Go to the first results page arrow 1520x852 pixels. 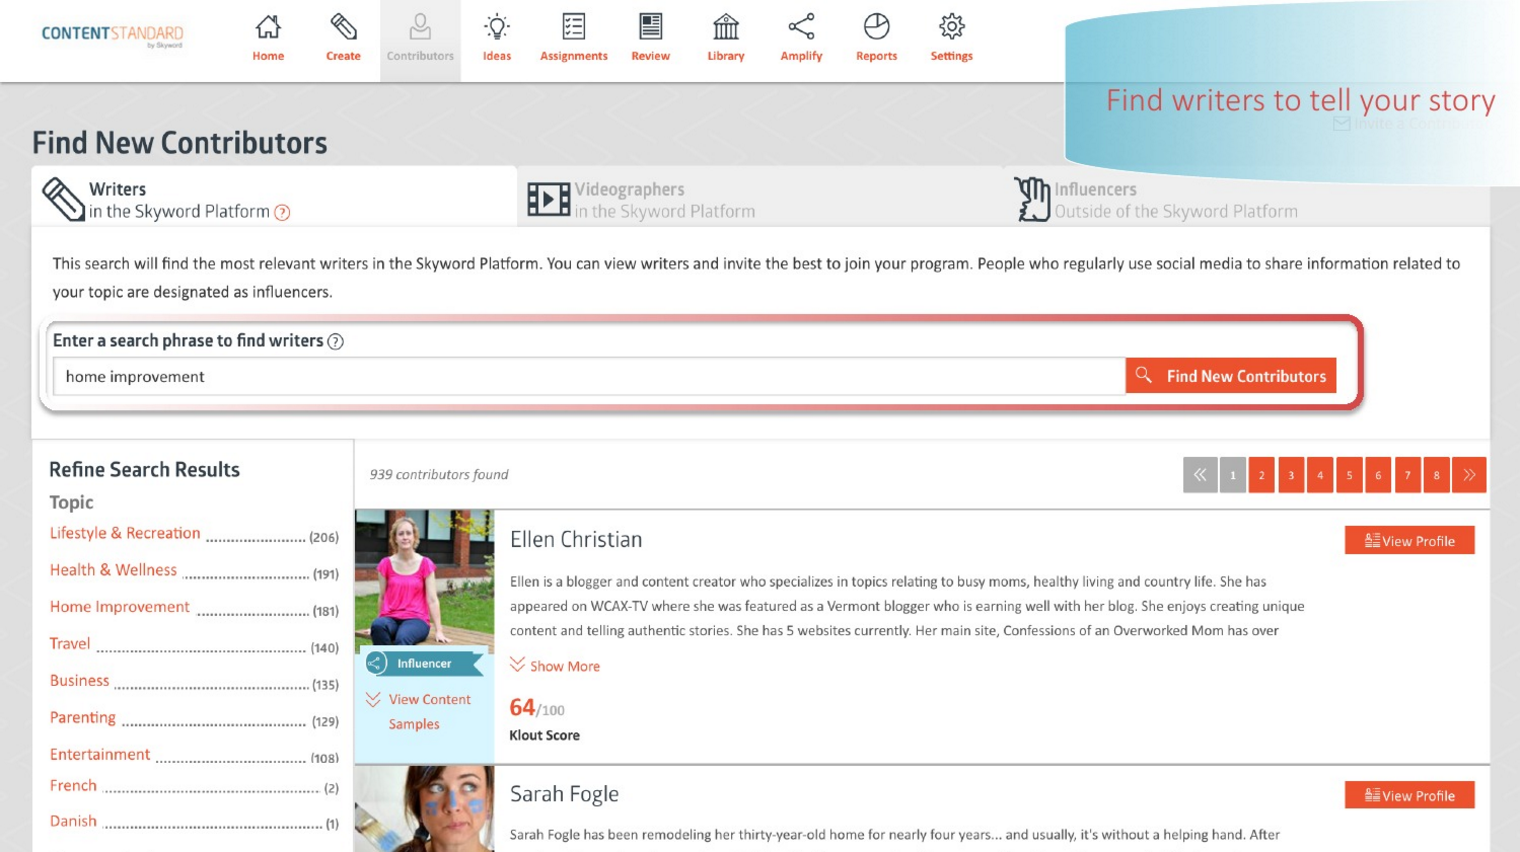[1199, 475]
